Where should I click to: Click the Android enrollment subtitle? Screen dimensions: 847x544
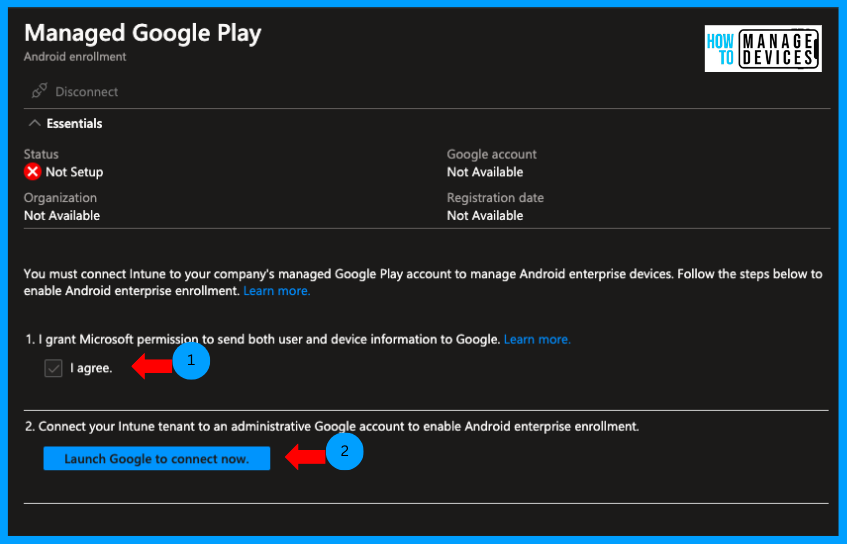coord(75,57)
